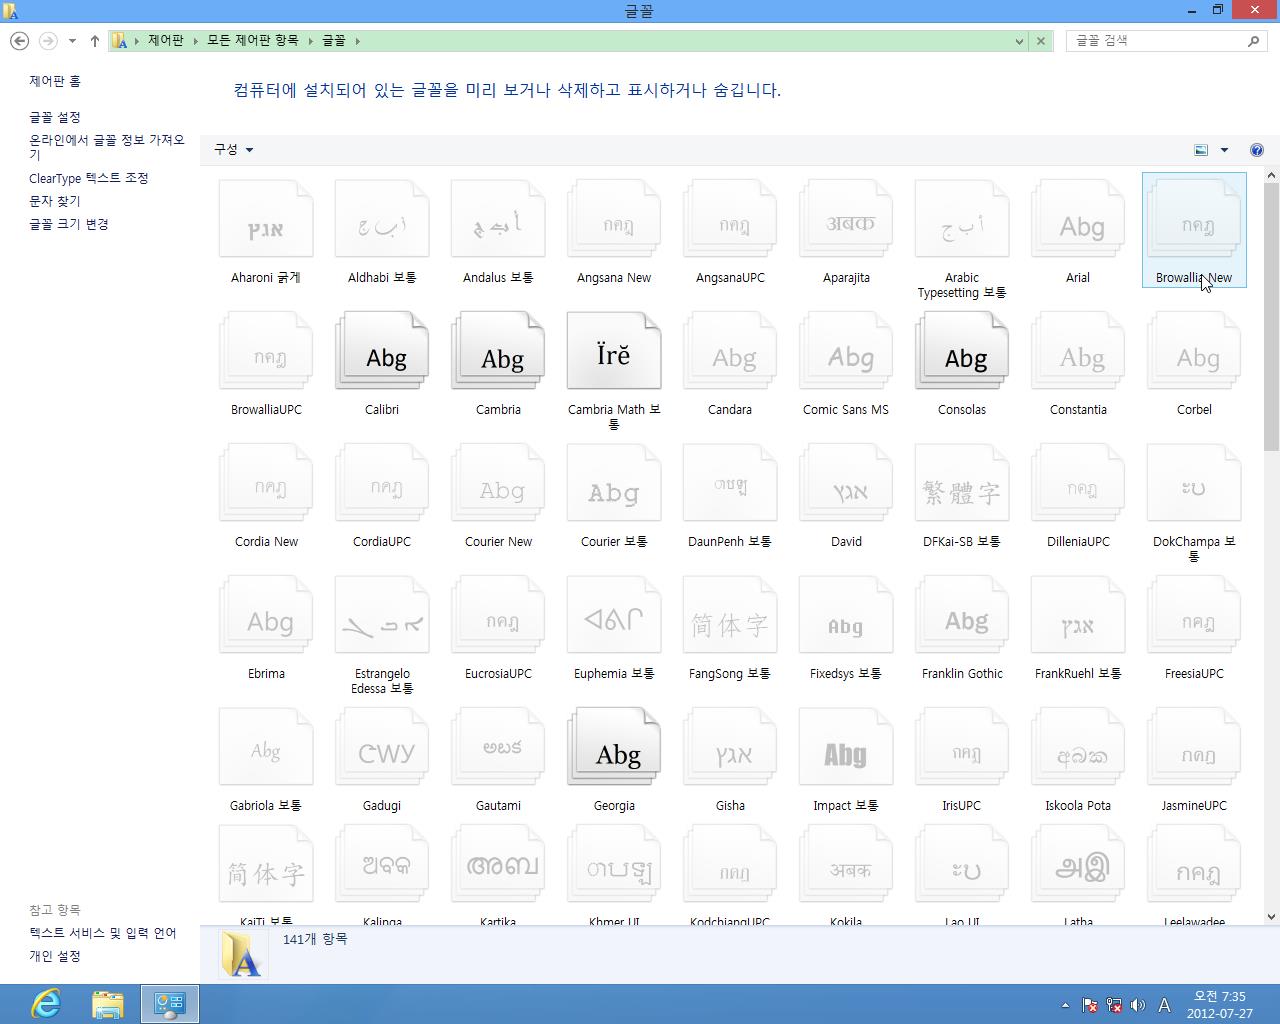The image size is (1280, 1024).
Task: Select the Arial font family icon
Action: 1078,220
